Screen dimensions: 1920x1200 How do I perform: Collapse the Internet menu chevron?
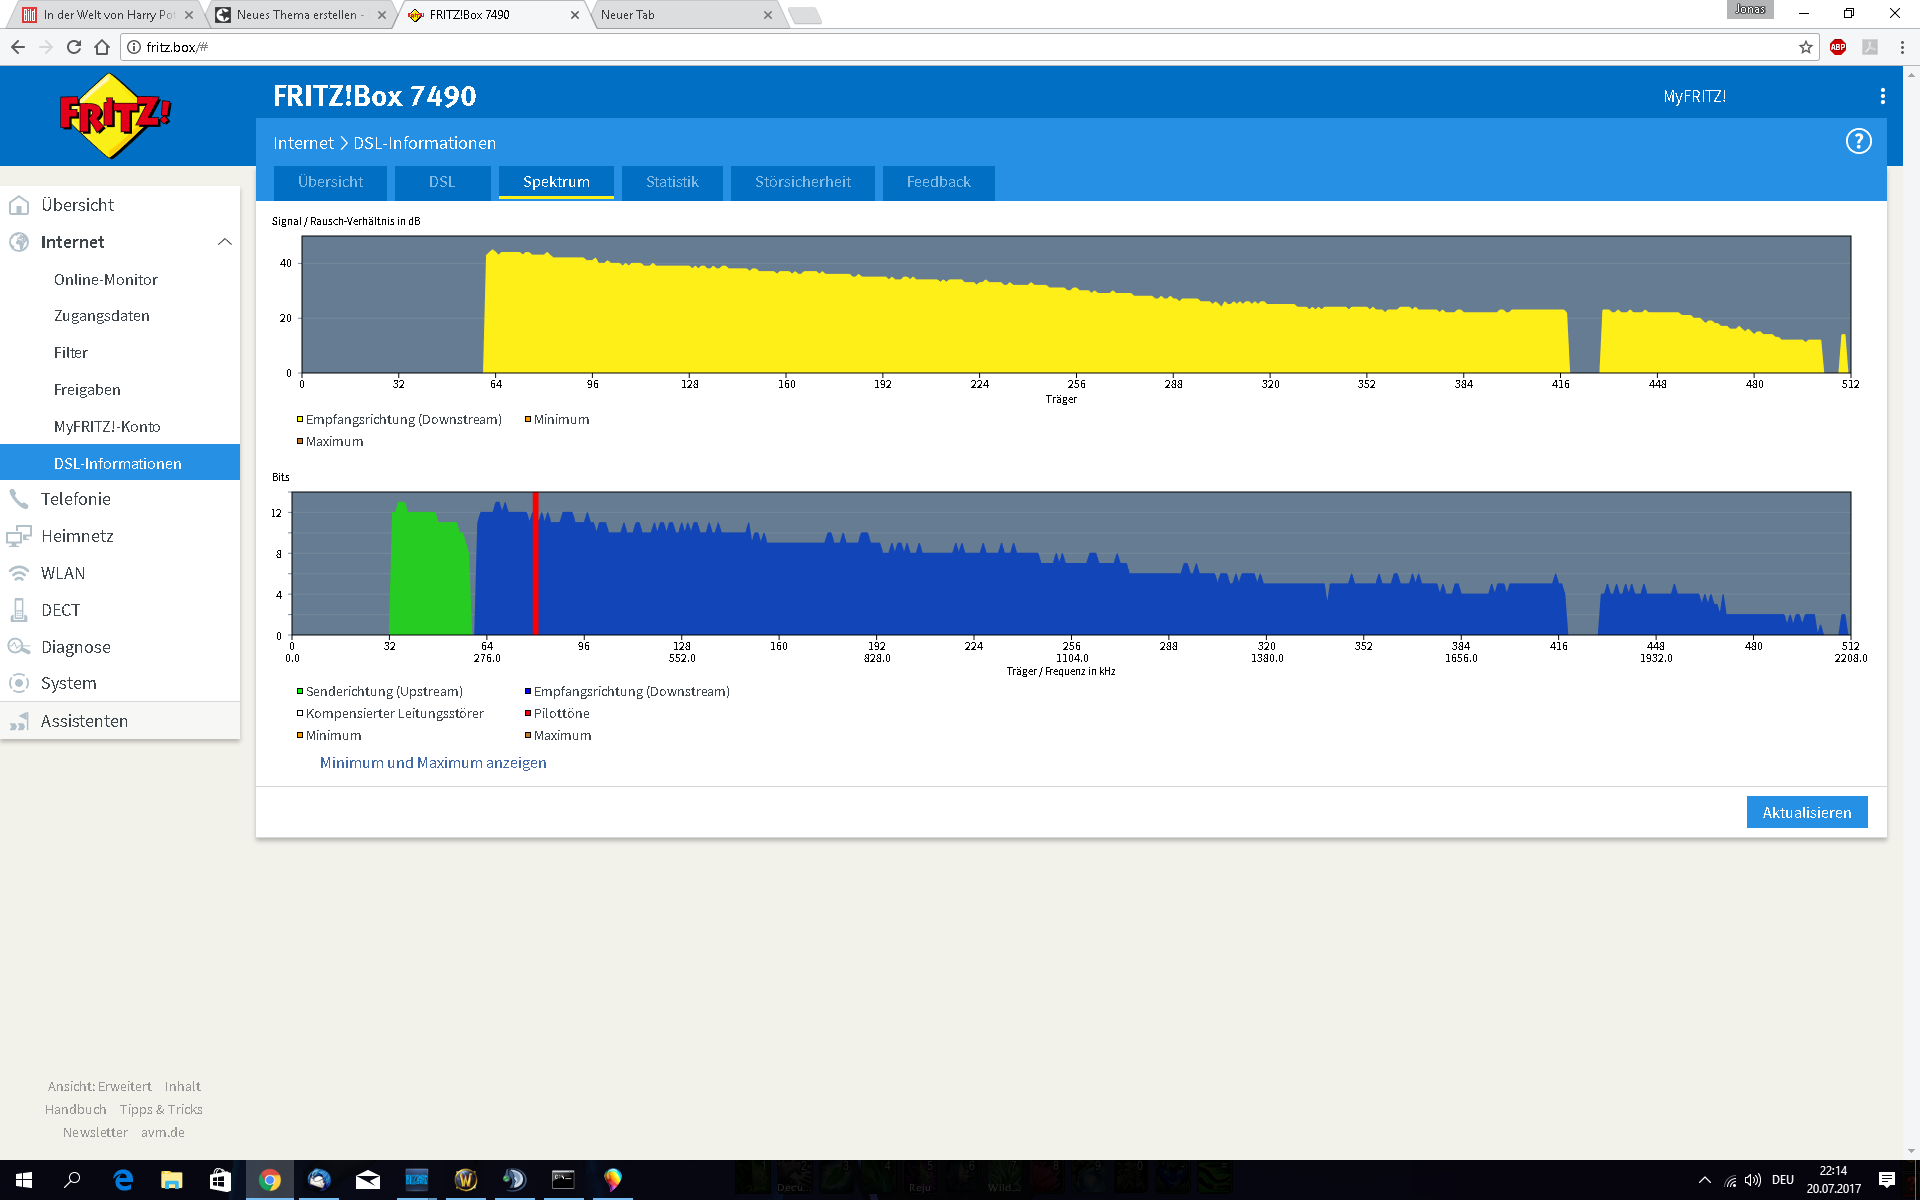[224, 242]
